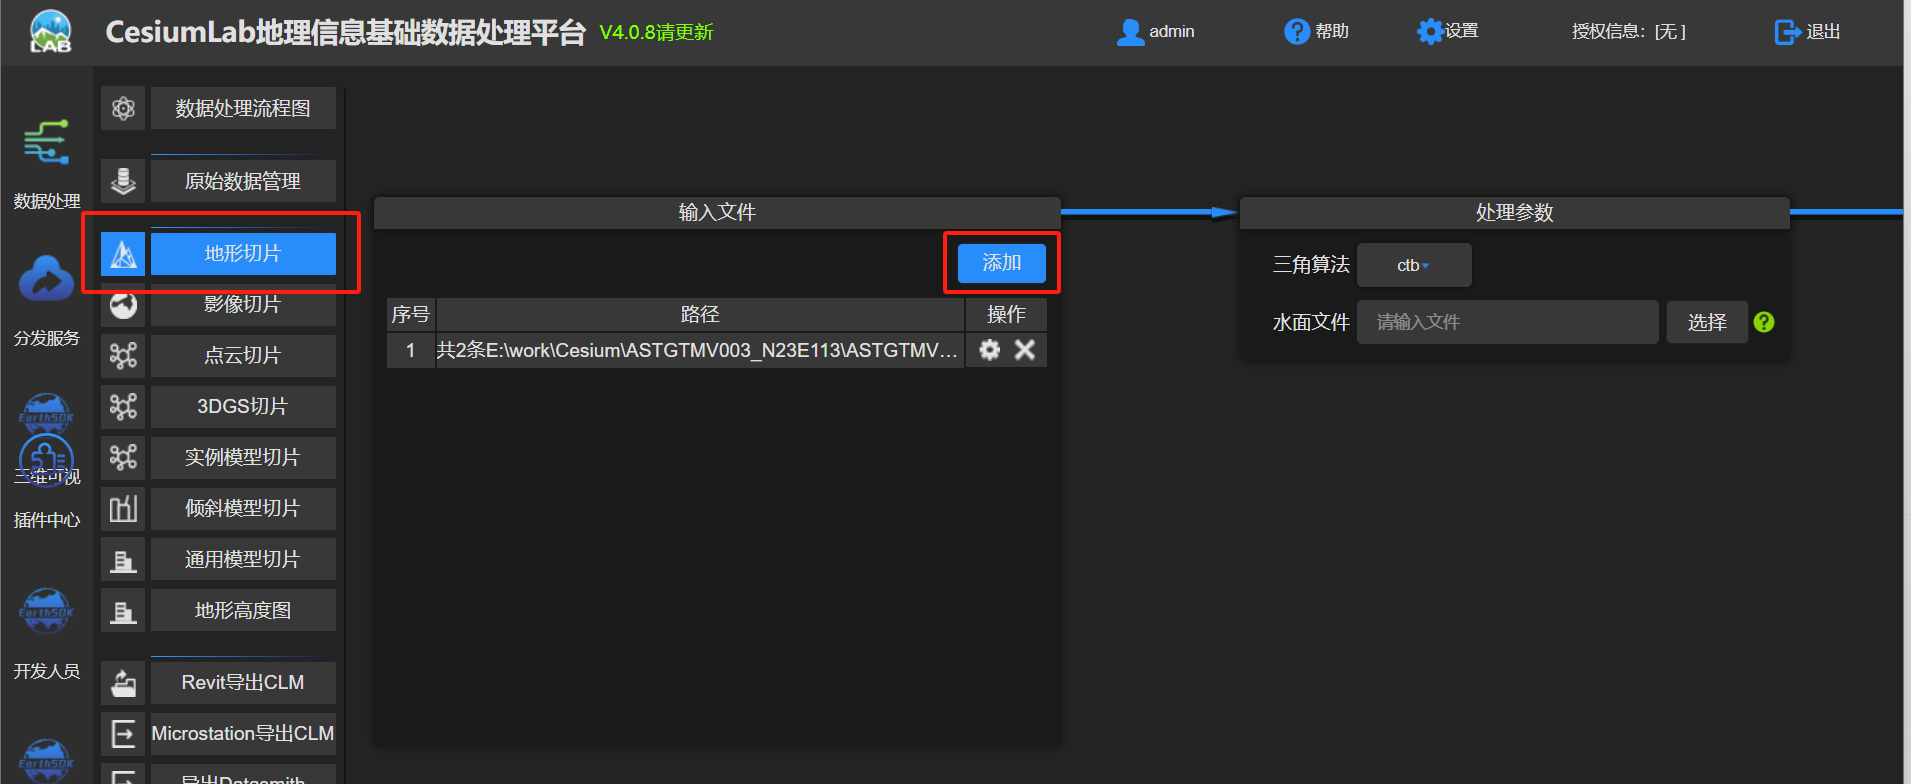Select 影像切片 menu item
Screen dimensions: 1911x784
[243, 304]
